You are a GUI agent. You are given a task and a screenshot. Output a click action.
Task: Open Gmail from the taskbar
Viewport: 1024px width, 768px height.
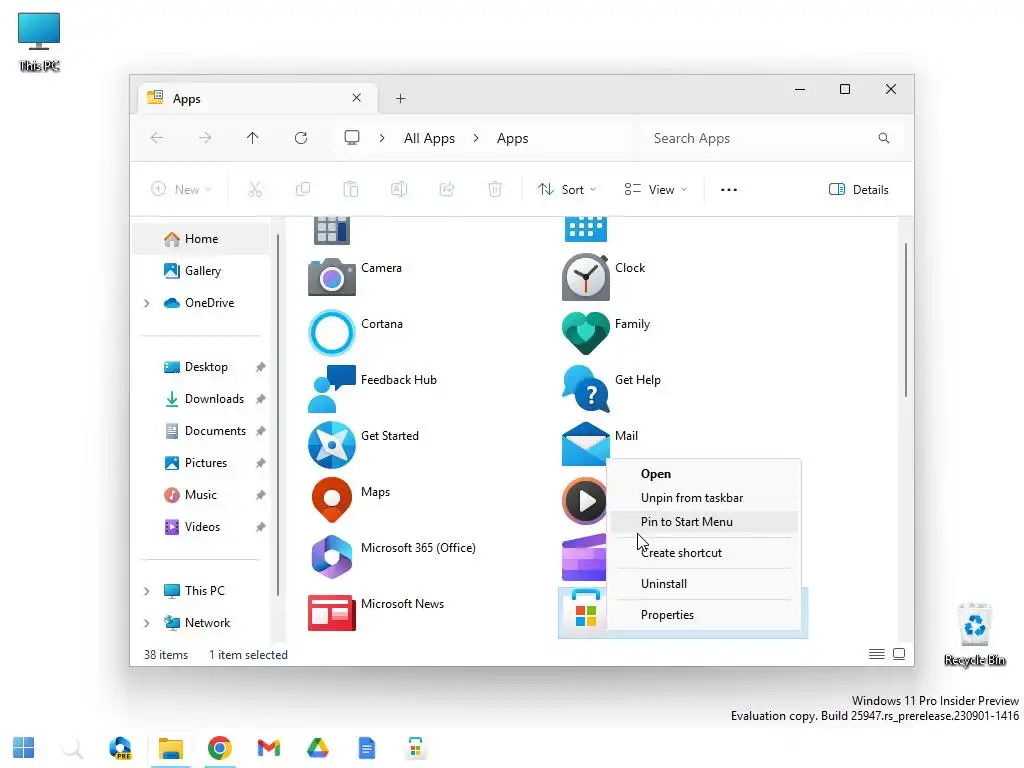[x=268, y=748]
